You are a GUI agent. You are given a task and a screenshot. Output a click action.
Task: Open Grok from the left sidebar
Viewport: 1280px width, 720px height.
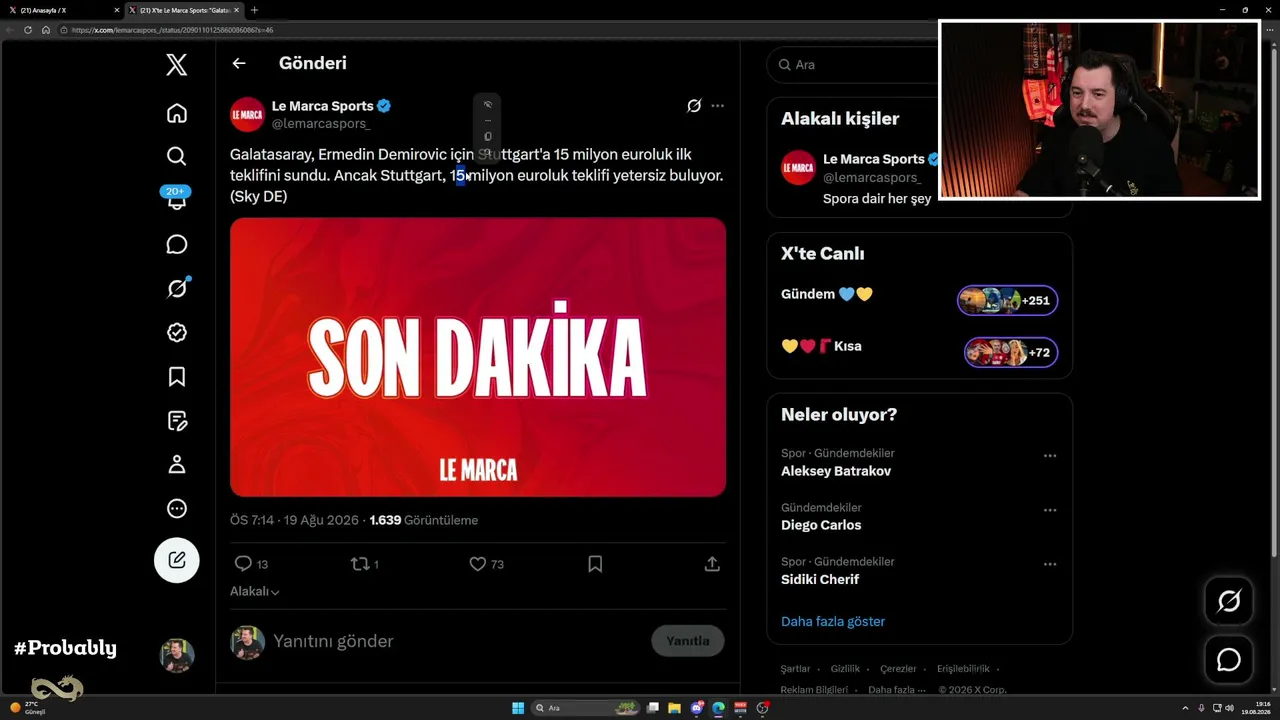[x=177, y=288]
